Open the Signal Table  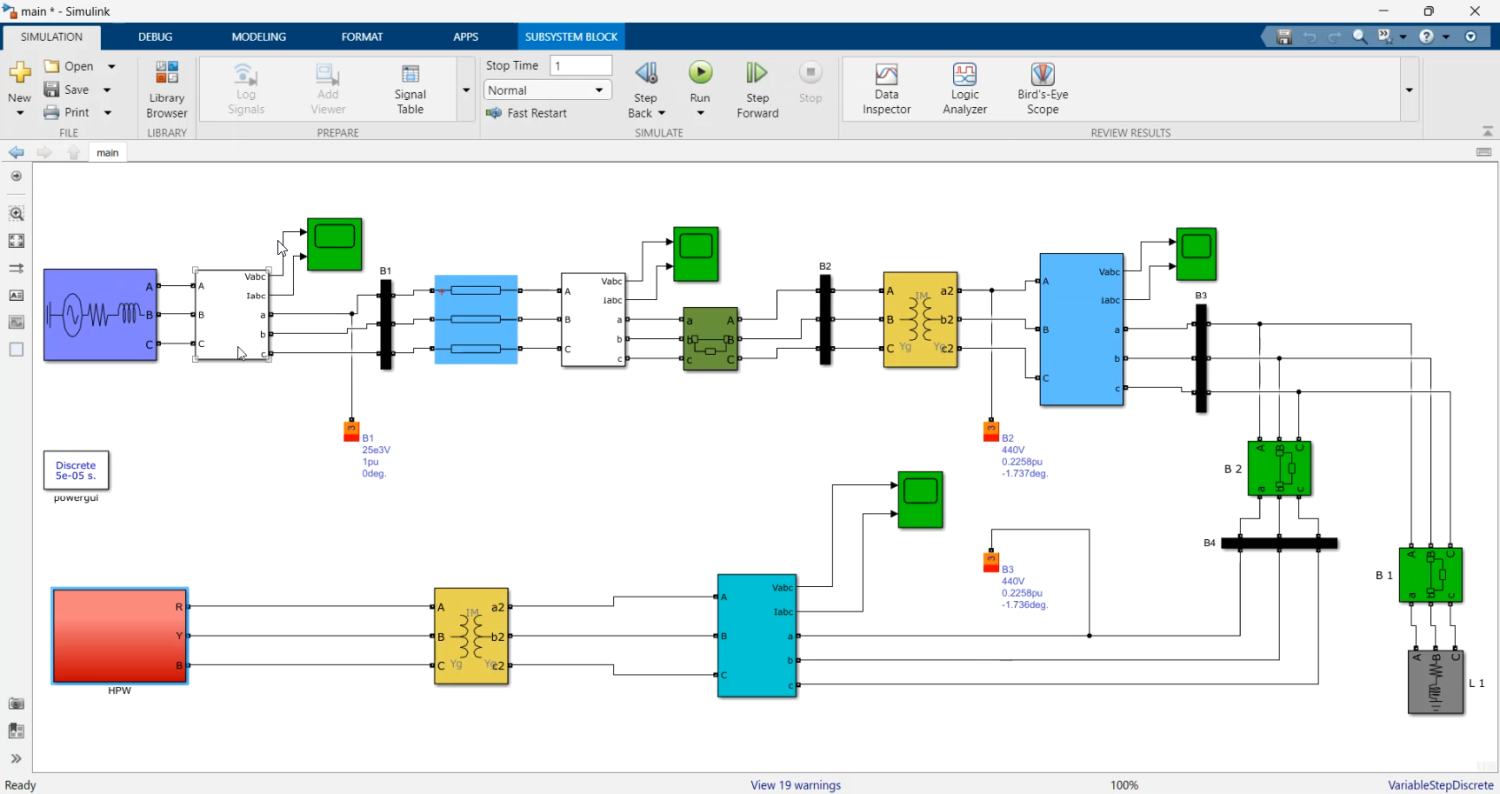click(x=410, y=89)
